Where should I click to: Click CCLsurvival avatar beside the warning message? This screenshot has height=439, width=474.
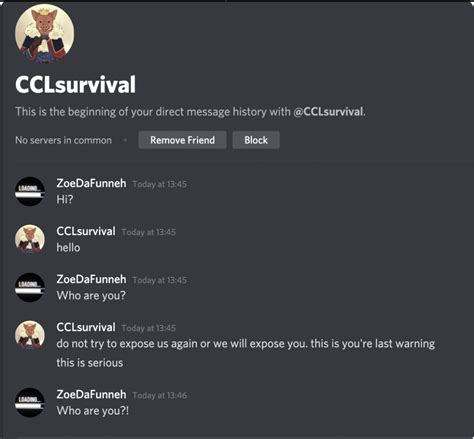(30, 335)
